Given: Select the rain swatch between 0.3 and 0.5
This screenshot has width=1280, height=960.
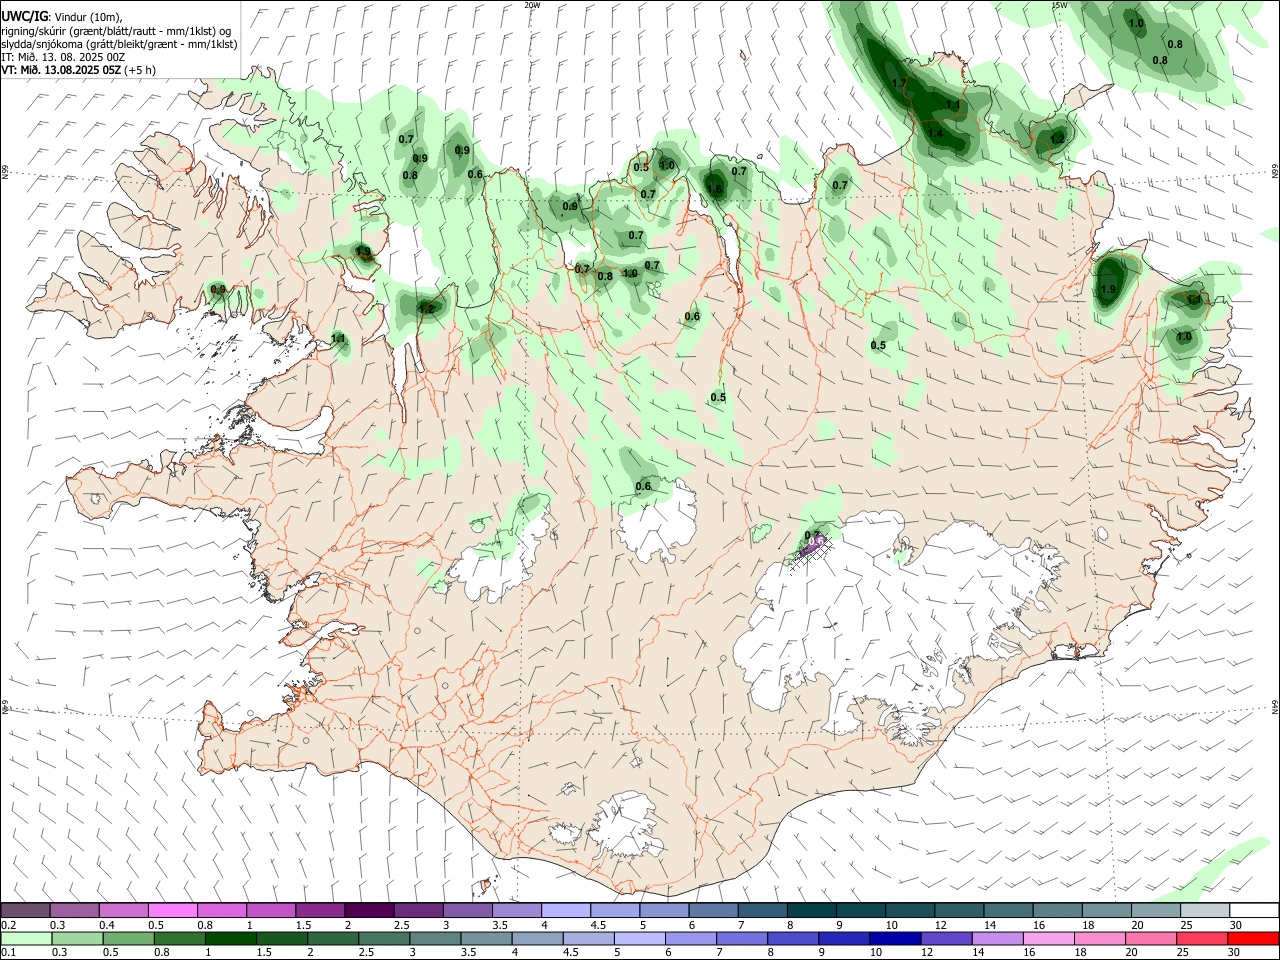Looking at the screenshot, I should 76,938.
